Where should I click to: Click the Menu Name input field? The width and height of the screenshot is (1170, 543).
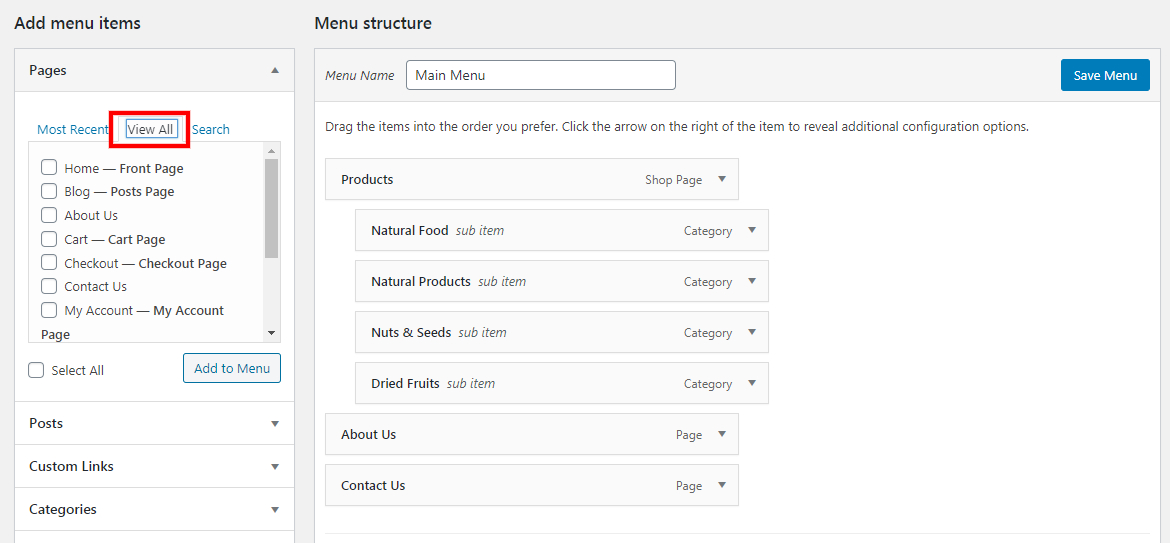pyautogui.click(x=540, y=75)
